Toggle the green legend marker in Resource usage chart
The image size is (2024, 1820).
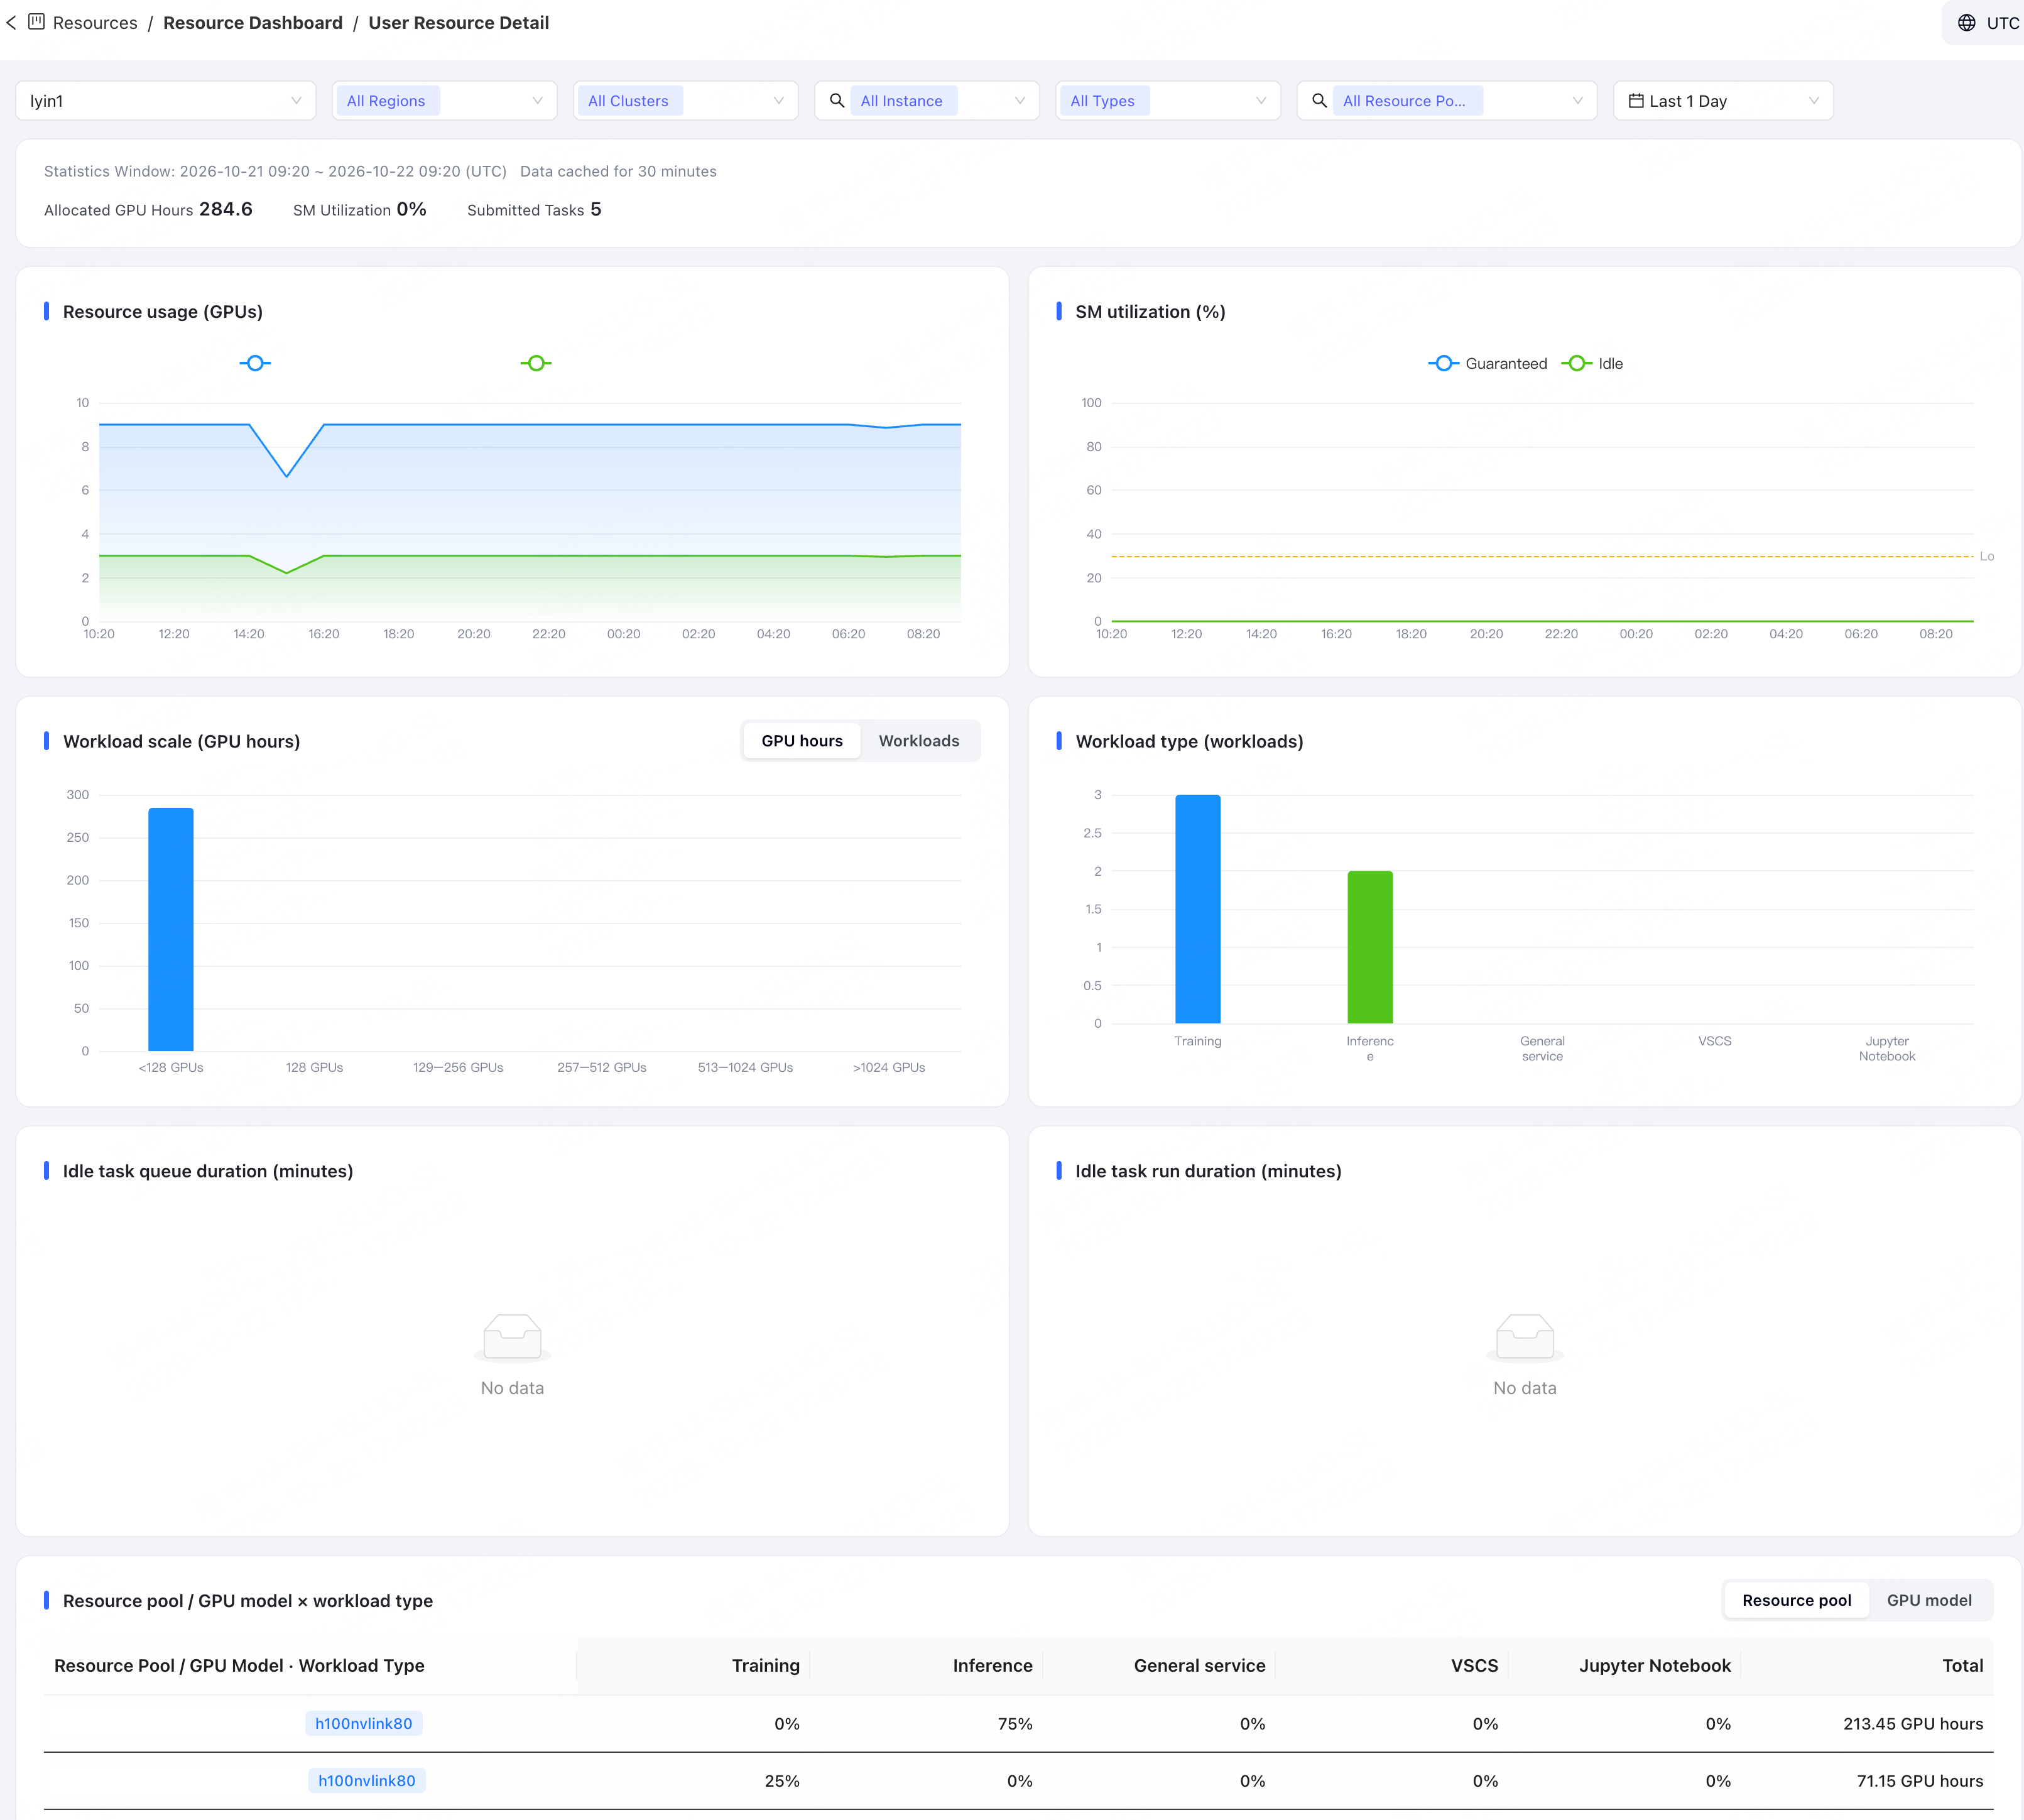(x=536, y=363)
